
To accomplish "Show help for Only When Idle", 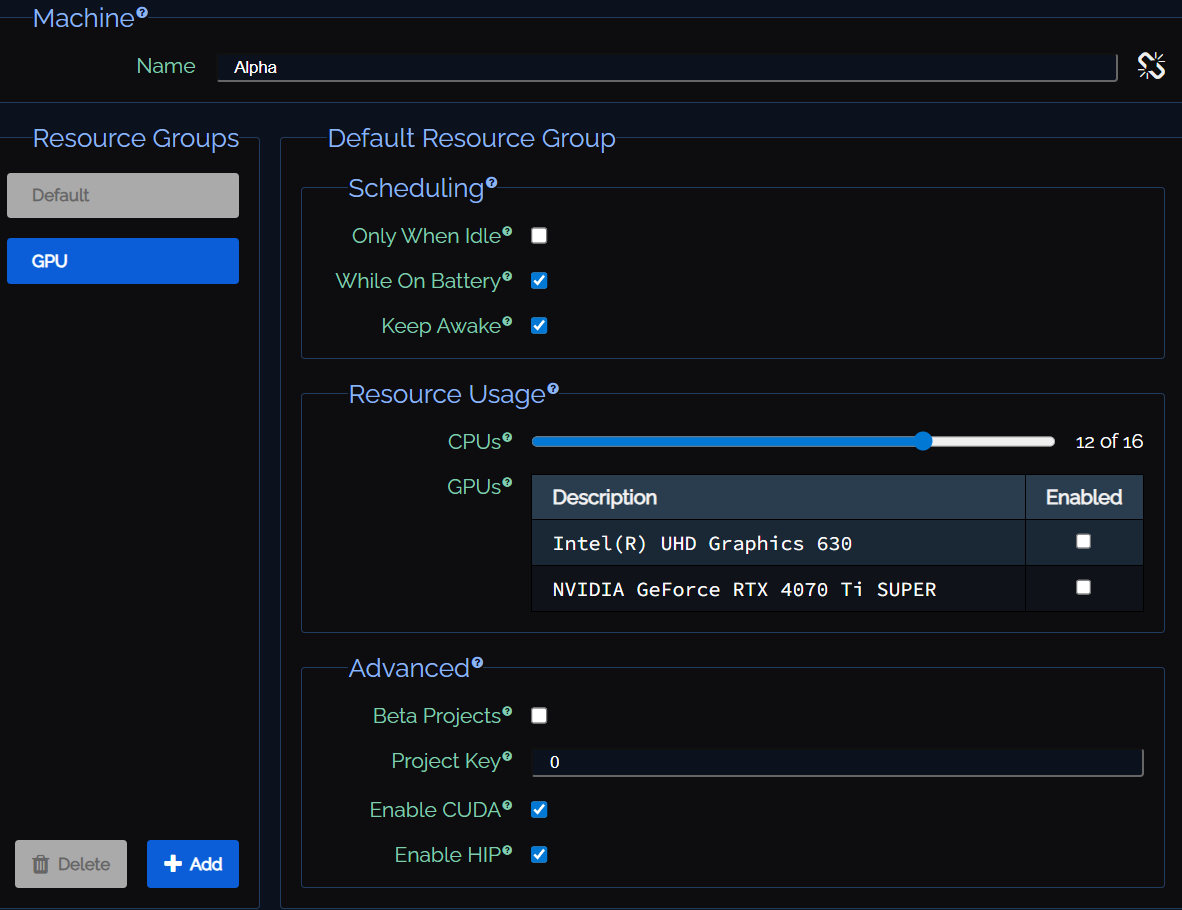I will click(x=507, y=231).
